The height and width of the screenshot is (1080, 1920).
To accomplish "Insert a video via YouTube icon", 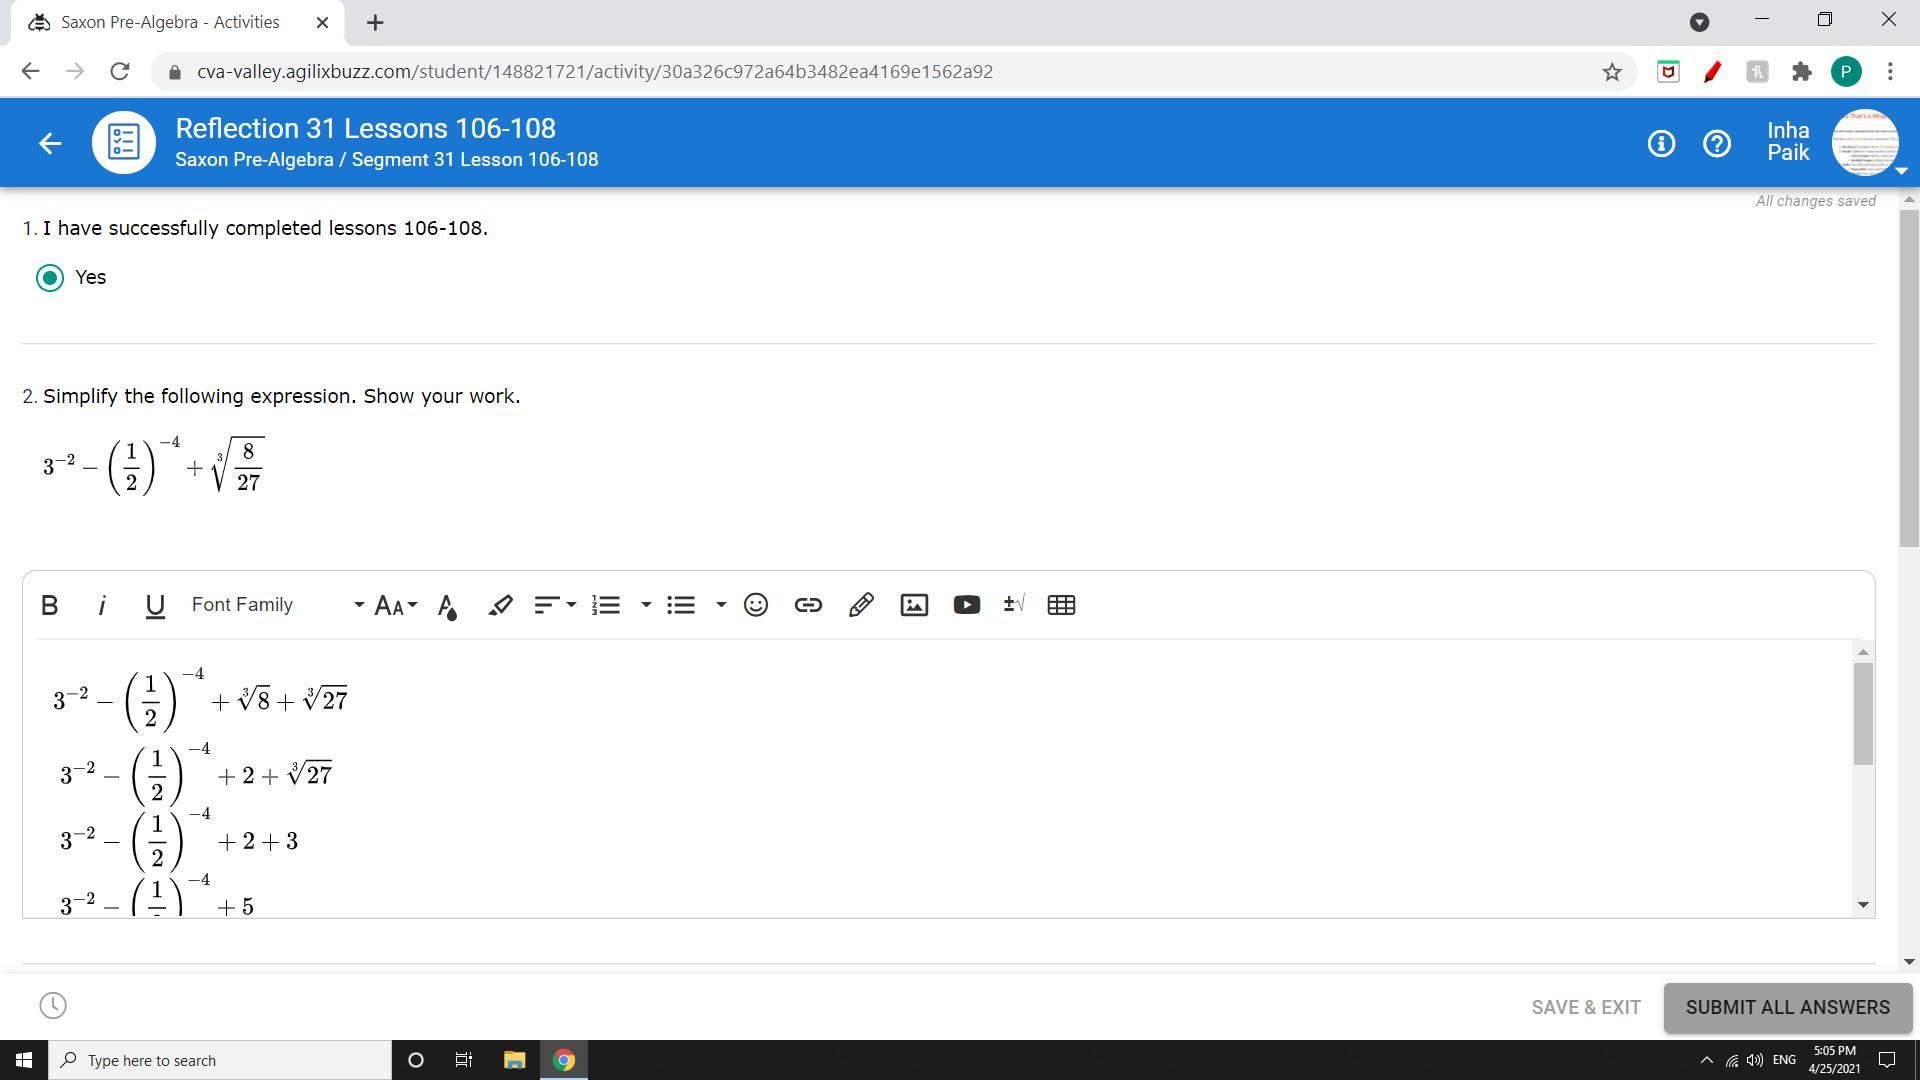I will pyautogui.click(x=966, y=605).
